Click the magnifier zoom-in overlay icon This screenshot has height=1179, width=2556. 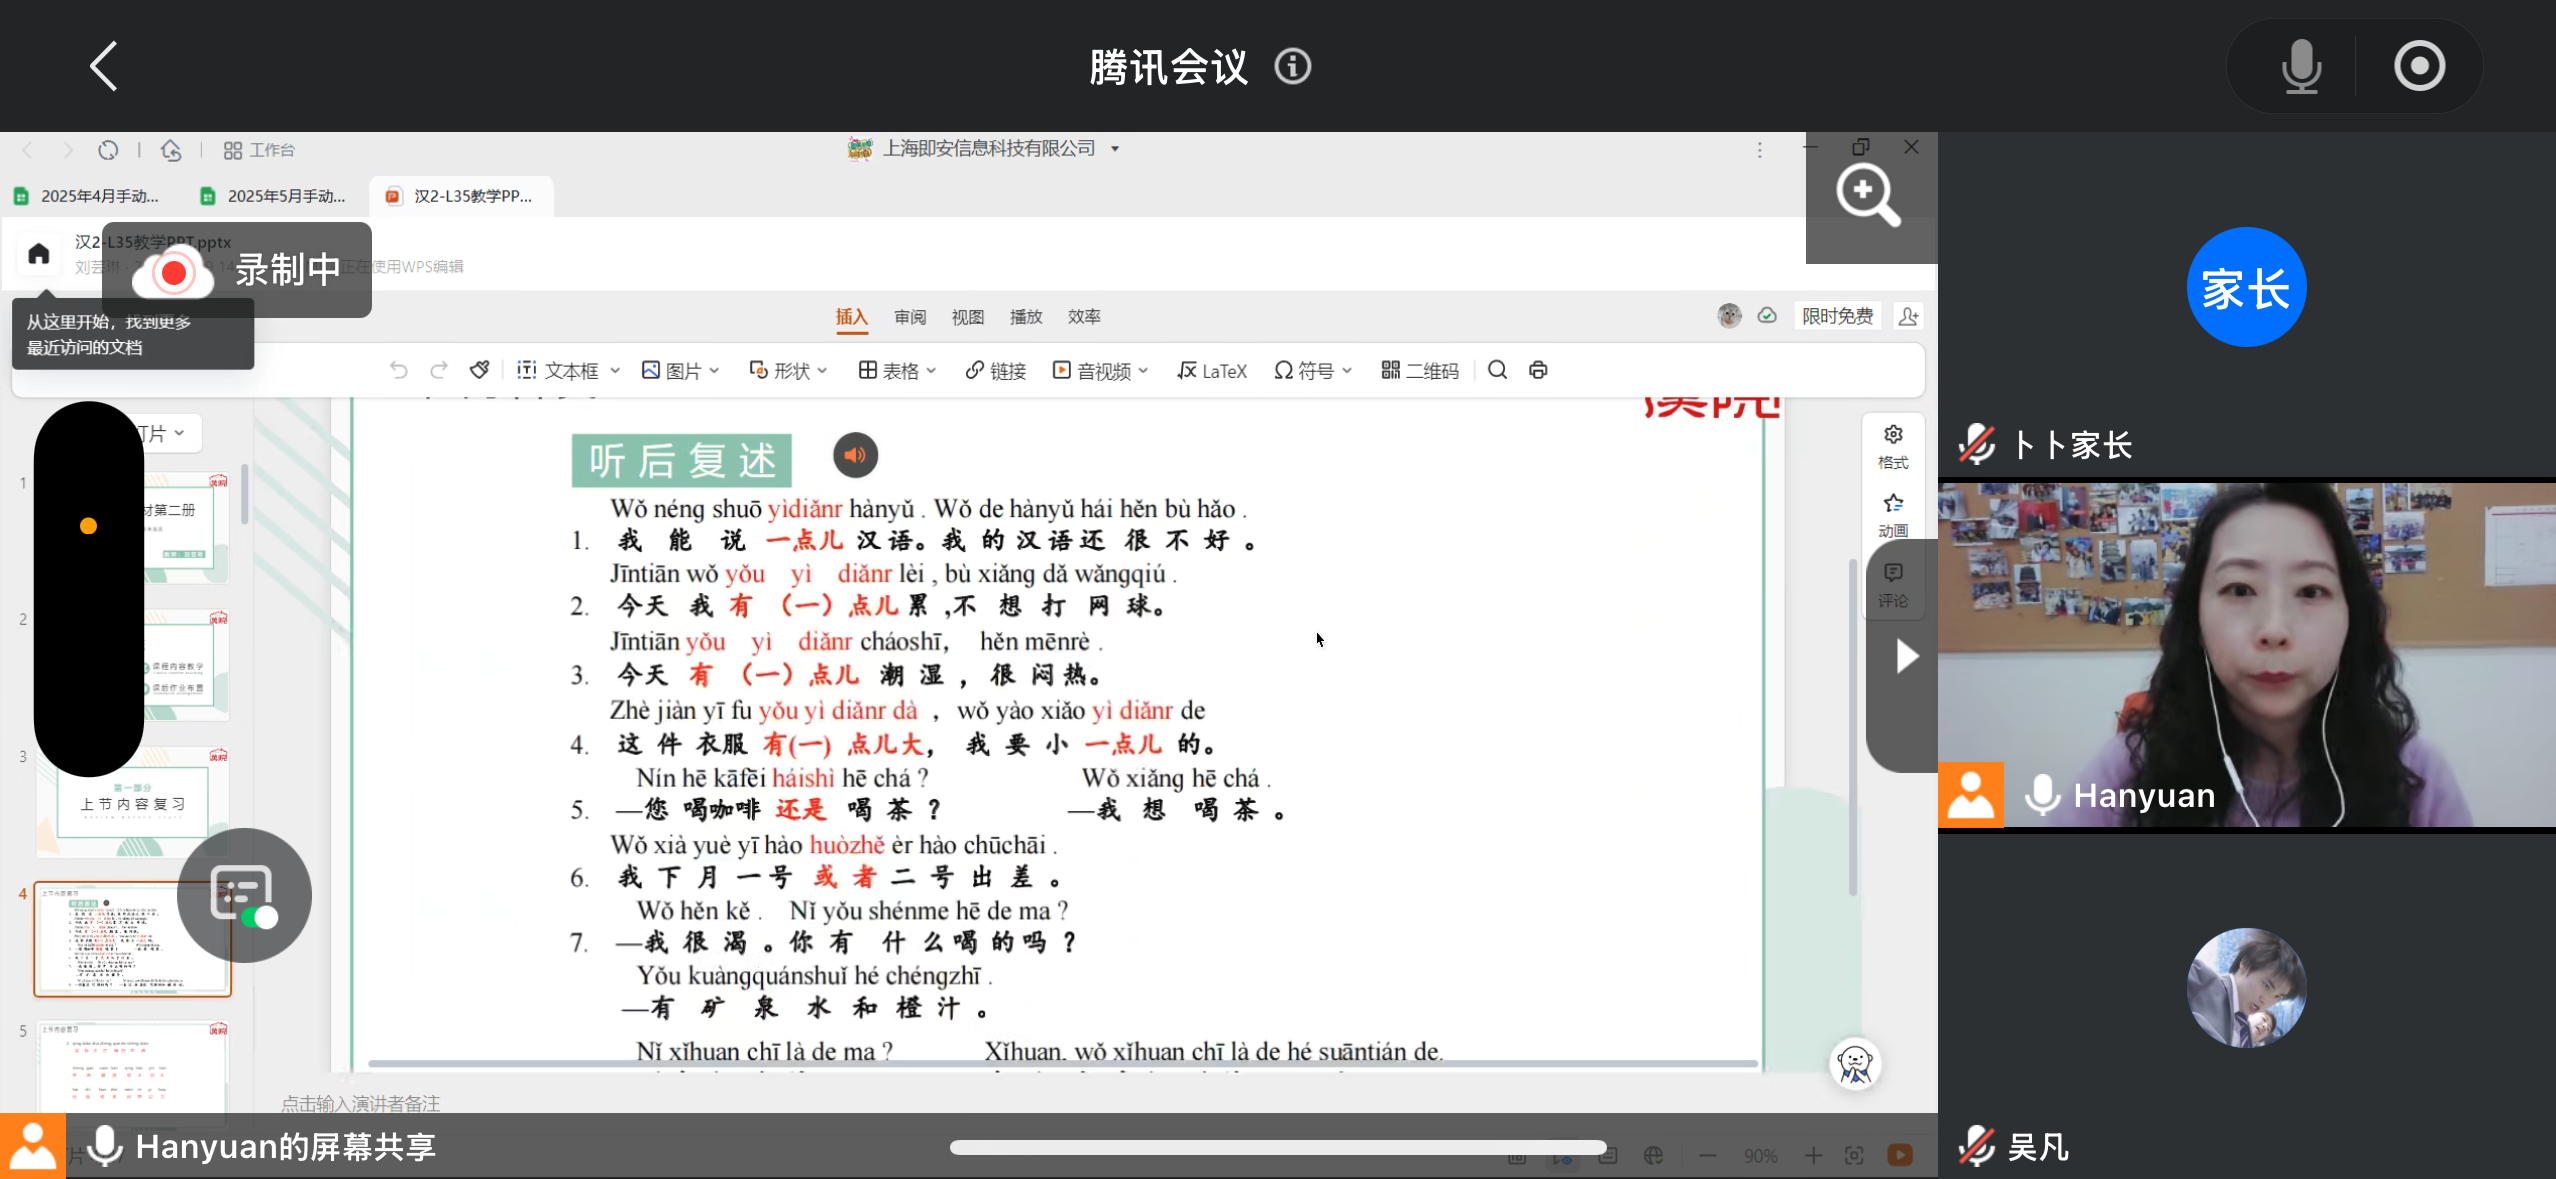1867,196
